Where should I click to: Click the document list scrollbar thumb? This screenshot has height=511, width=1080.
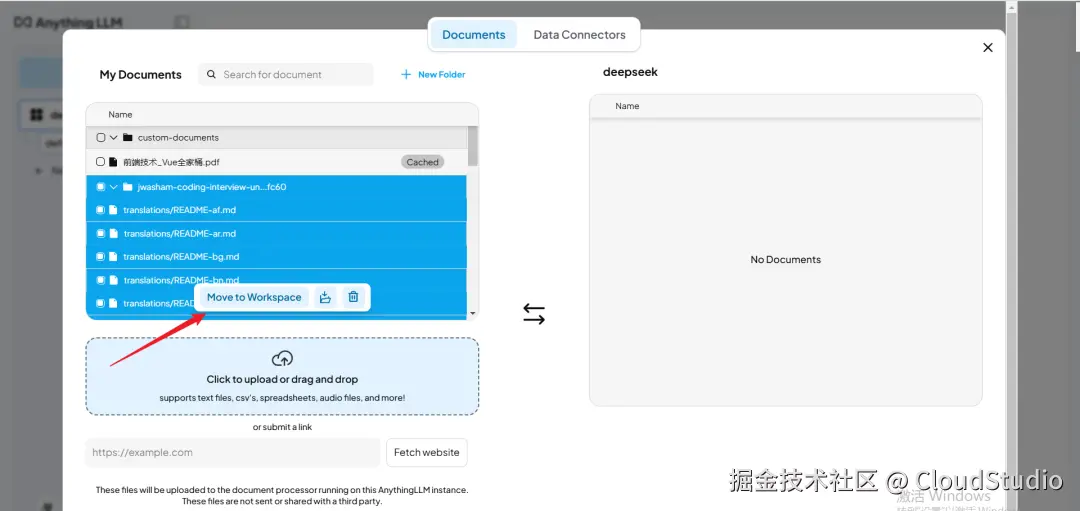coord(472,146)
